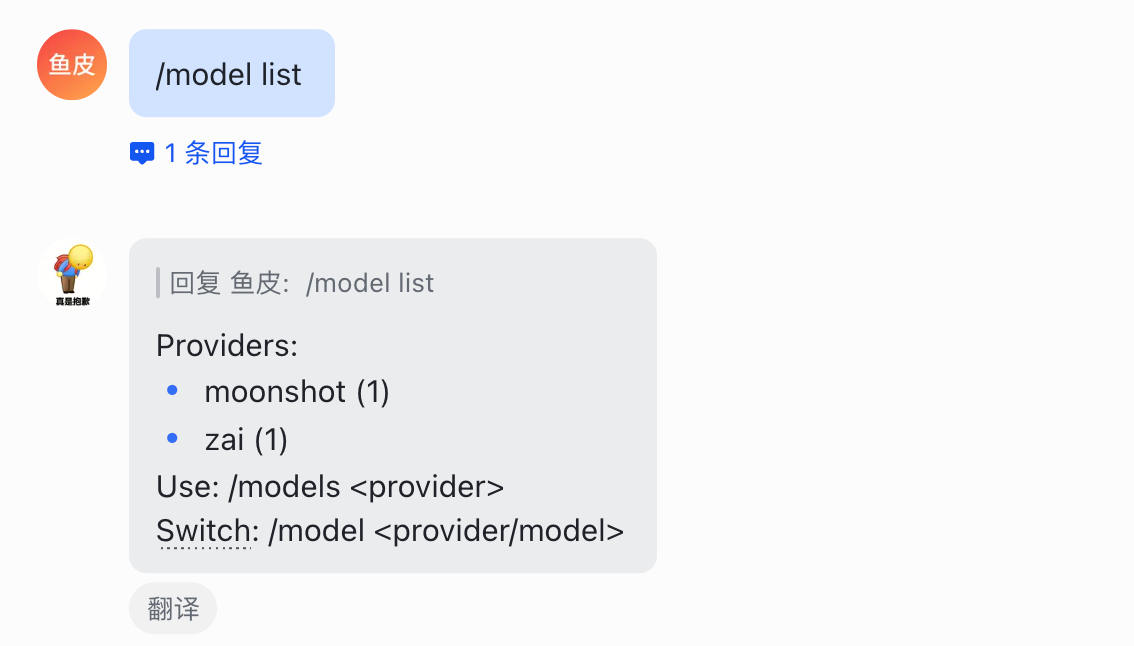The height and width of the screenshot is (646, 1134).
Task: Click the gray quote bar in reply
Action: pyautogui.click(x=158, y=283)
